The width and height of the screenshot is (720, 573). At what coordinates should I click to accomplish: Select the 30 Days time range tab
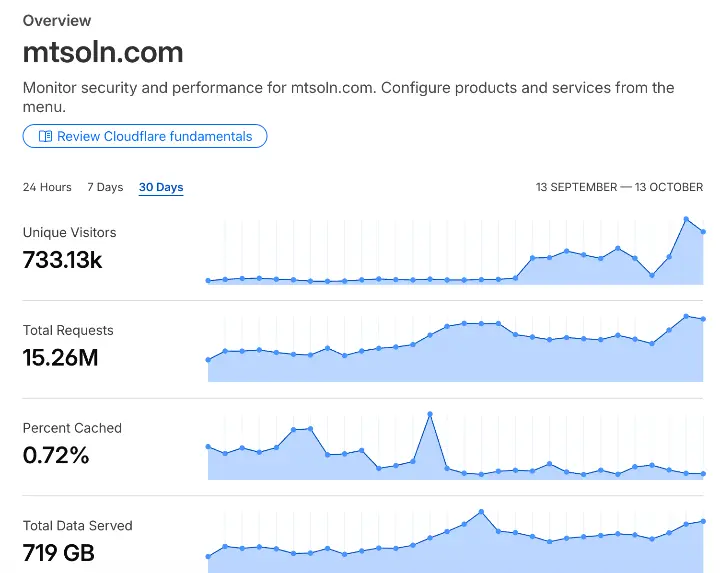click(x=161, y=187)
